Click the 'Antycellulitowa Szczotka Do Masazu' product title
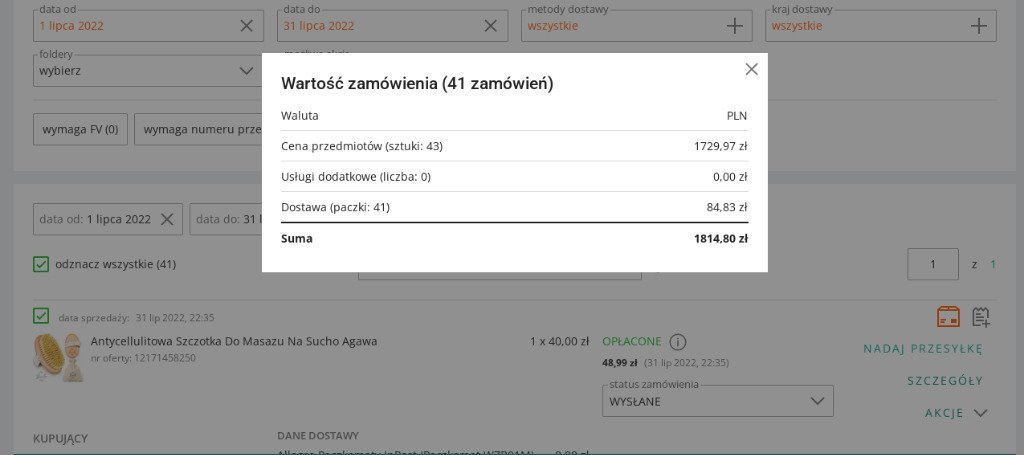 pos(234,341)
